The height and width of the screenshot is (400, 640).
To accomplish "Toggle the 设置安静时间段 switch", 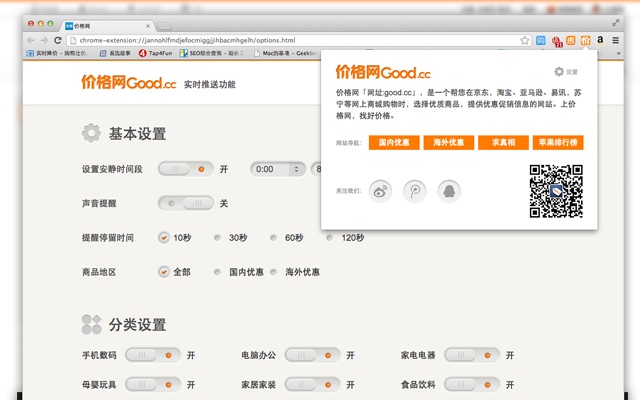I will click(186, 169).
